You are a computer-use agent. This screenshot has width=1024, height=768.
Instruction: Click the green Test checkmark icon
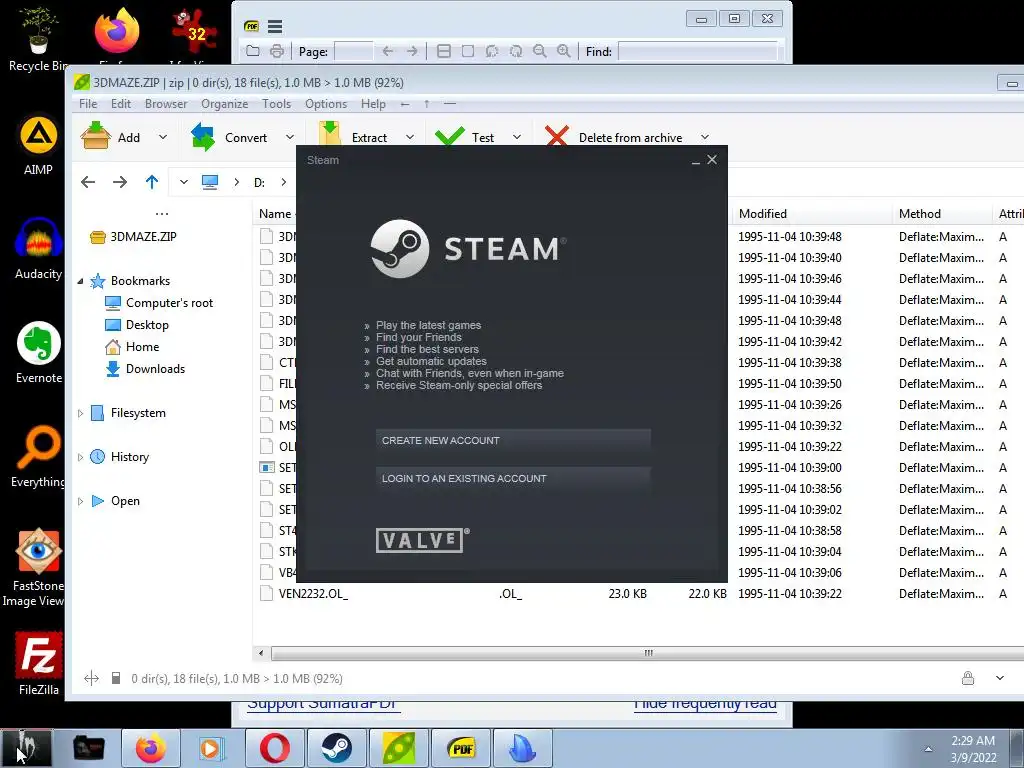(x=449, y=136)
